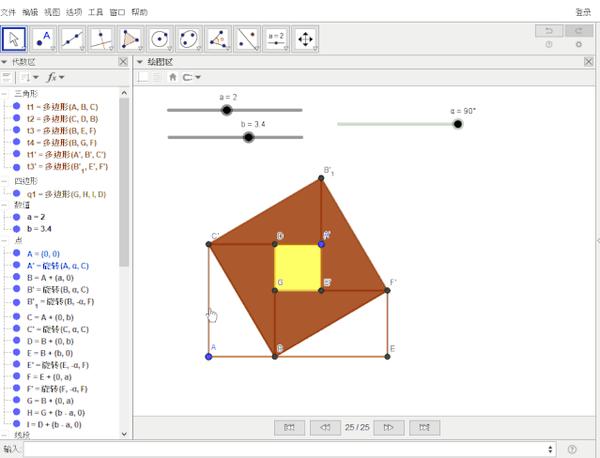The height and width of the screenshot is (458, 600).
Task: Click Algebra view scrollbar down arrow
Action: [124, 434]
